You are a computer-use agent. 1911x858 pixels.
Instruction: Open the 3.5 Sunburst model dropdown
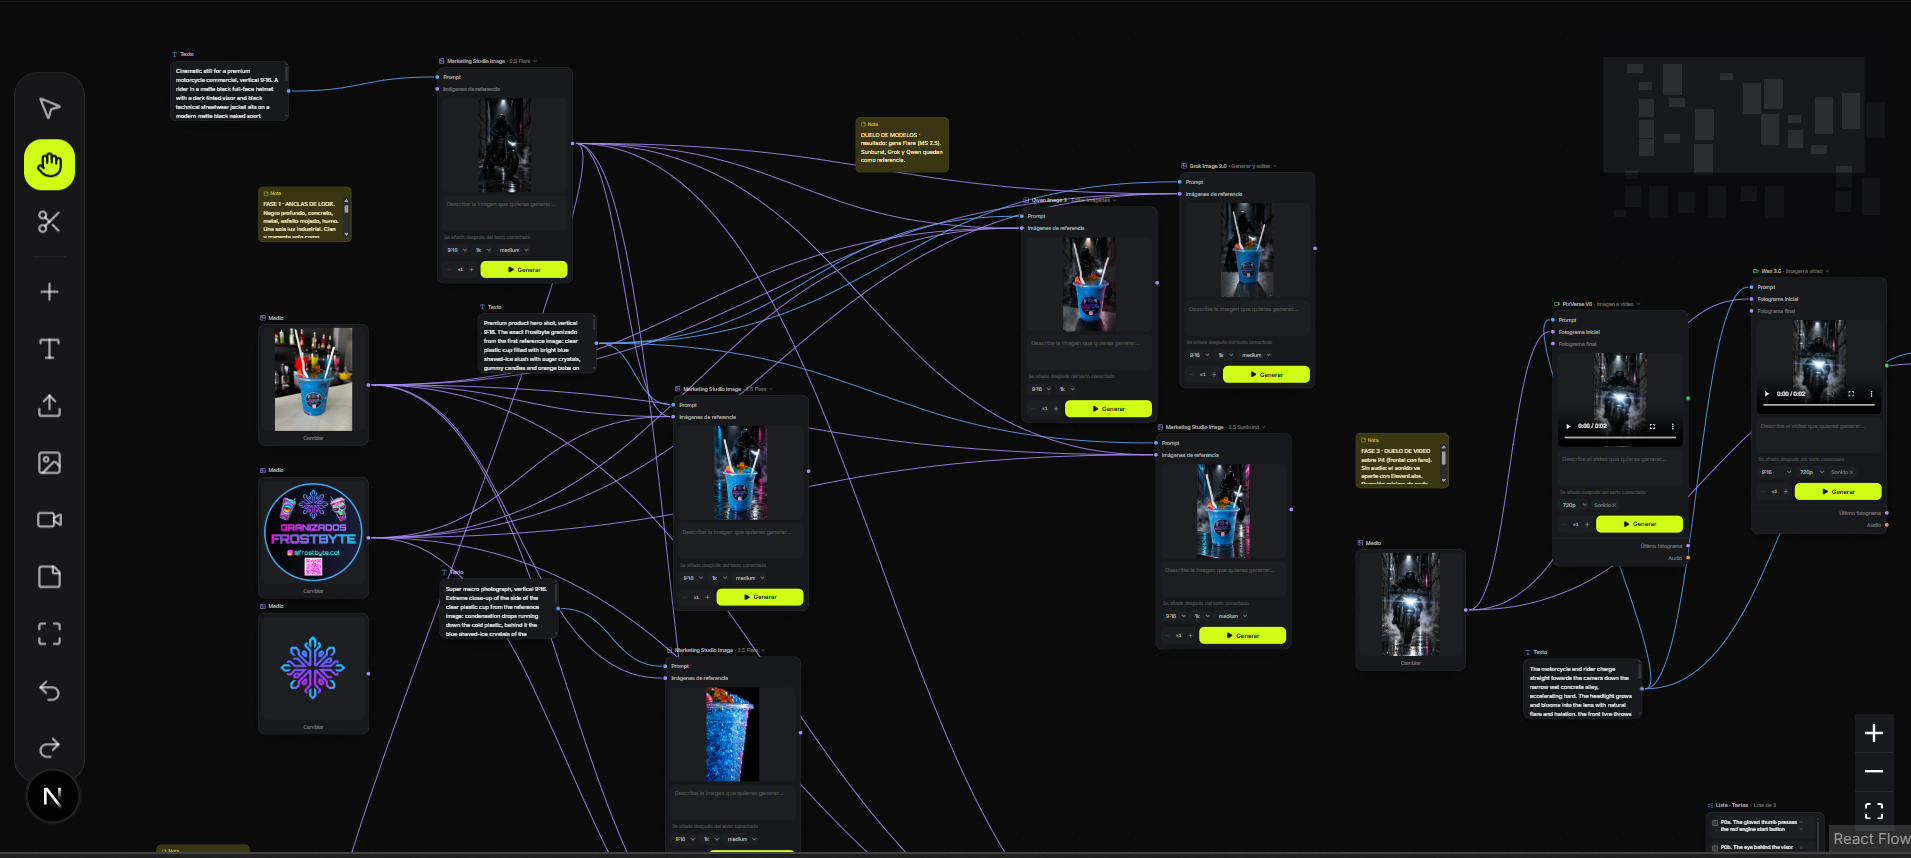[1246, 427]
